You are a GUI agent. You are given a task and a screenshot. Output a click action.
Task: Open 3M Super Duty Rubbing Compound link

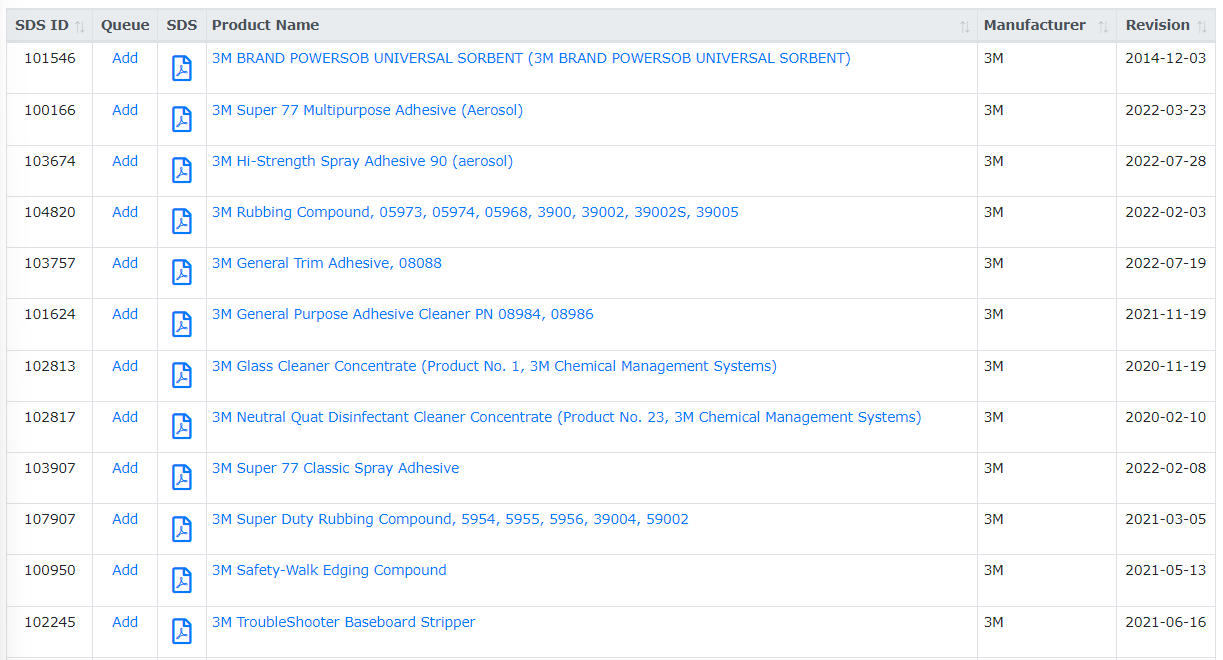[x=450, y=519]
